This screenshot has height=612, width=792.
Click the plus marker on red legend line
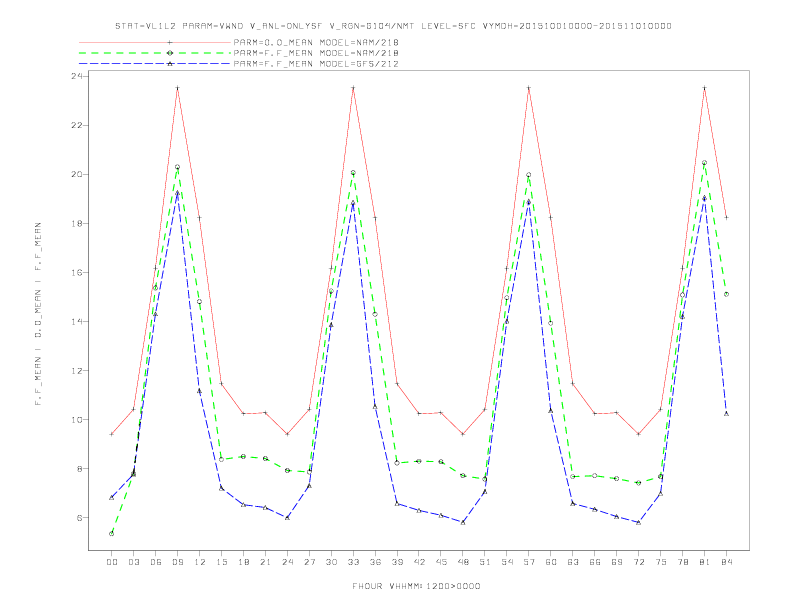point(170,42)
